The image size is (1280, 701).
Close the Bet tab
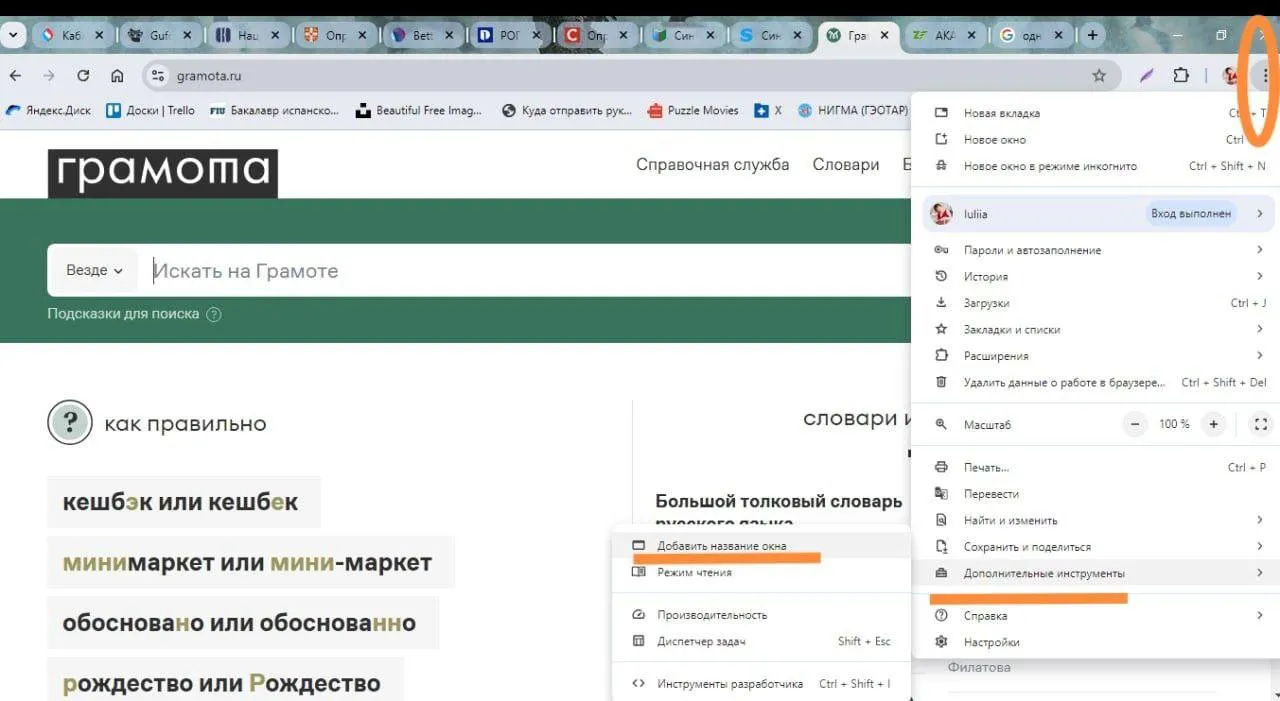(449, 35)
